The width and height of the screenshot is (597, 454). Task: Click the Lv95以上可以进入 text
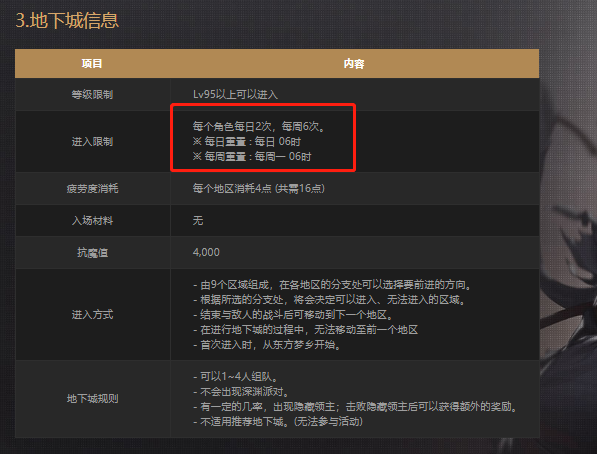pos(235,94)
